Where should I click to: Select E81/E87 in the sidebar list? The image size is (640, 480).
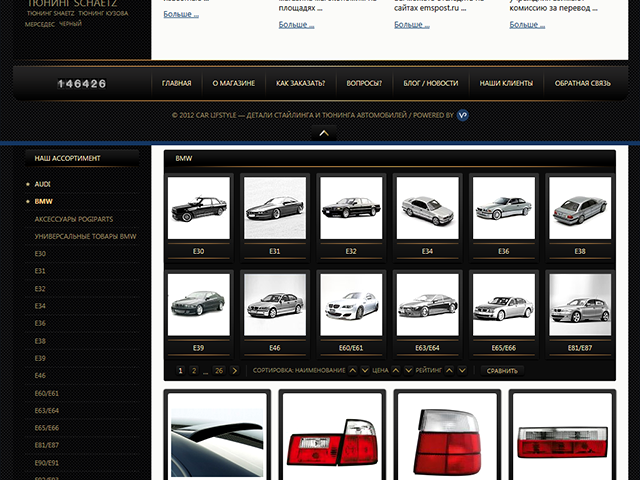point(47,445)
